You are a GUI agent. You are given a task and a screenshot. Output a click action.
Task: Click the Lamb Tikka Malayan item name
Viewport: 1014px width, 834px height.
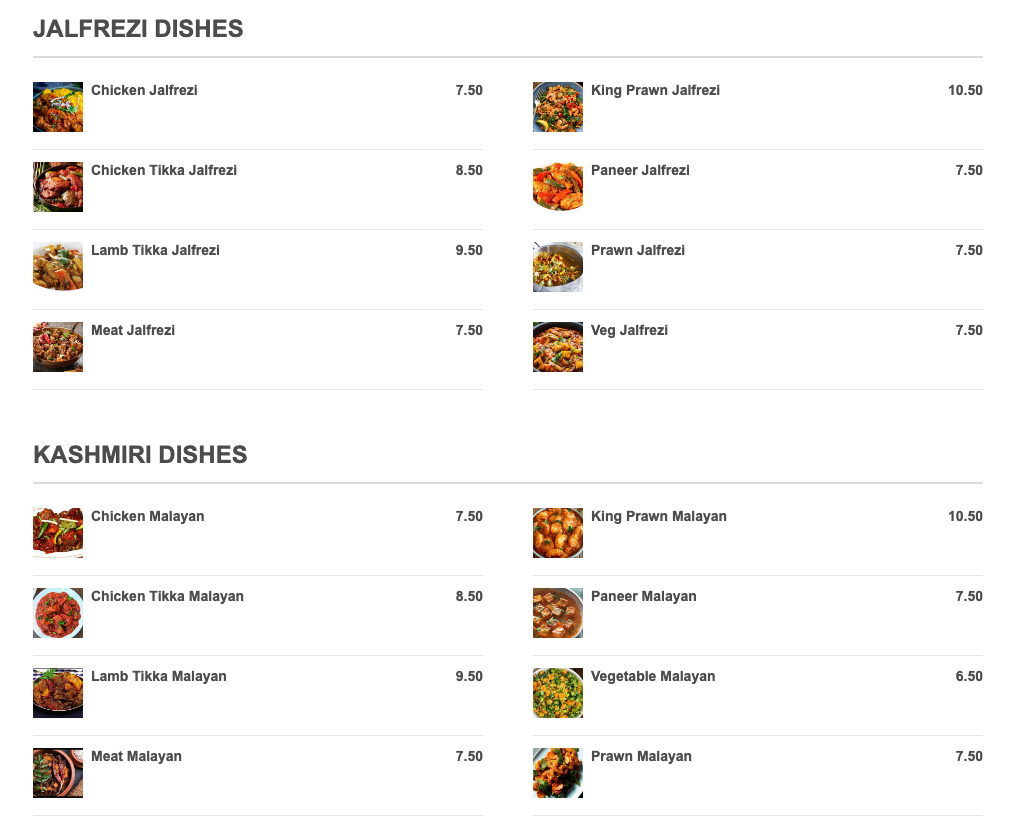(x=159, y=676)
